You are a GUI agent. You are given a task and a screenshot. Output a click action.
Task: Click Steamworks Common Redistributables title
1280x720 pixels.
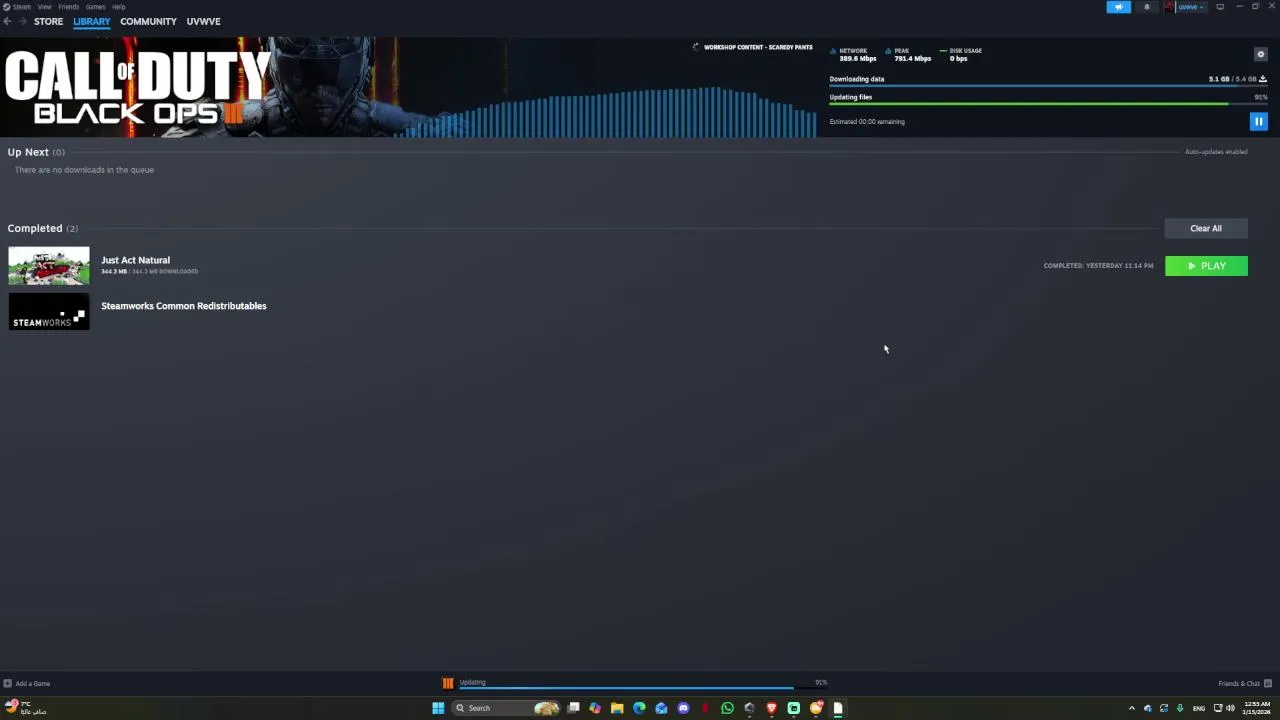pyautogui.click(x=184, y=306)
